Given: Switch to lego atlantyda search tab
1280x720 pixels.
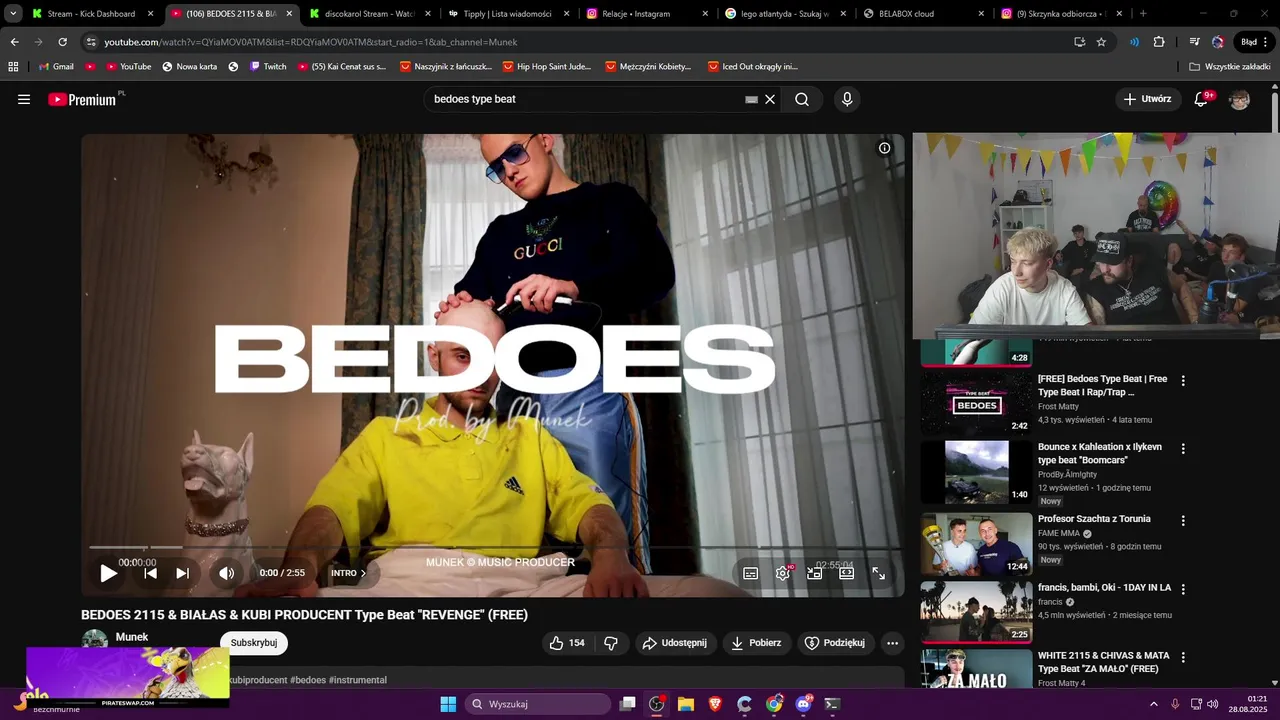Looking at the screenshot, I should point(785,14).
